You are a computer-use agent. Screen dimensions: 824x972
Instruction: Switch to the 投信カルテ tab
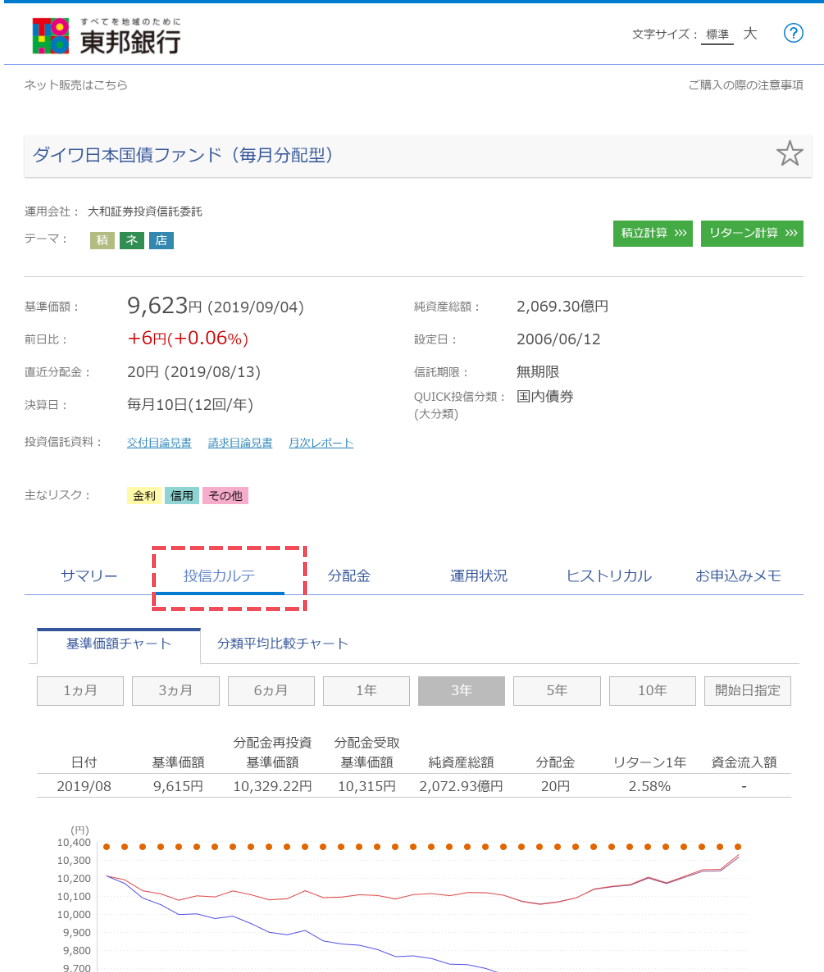pos(219,576)
